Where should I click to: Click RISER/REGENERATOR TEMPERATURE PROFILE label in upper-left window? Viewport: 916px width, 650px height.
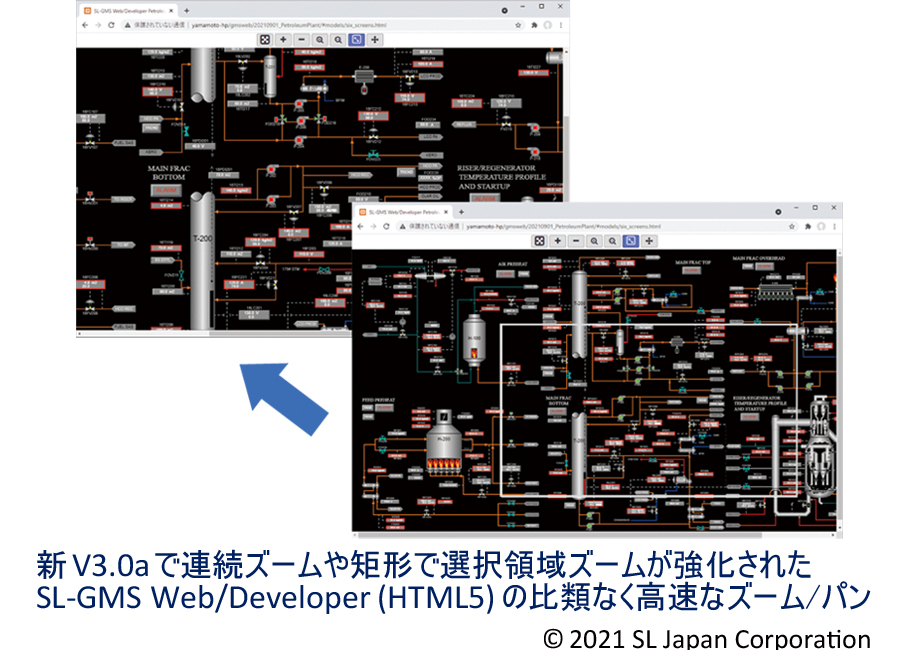502,177
